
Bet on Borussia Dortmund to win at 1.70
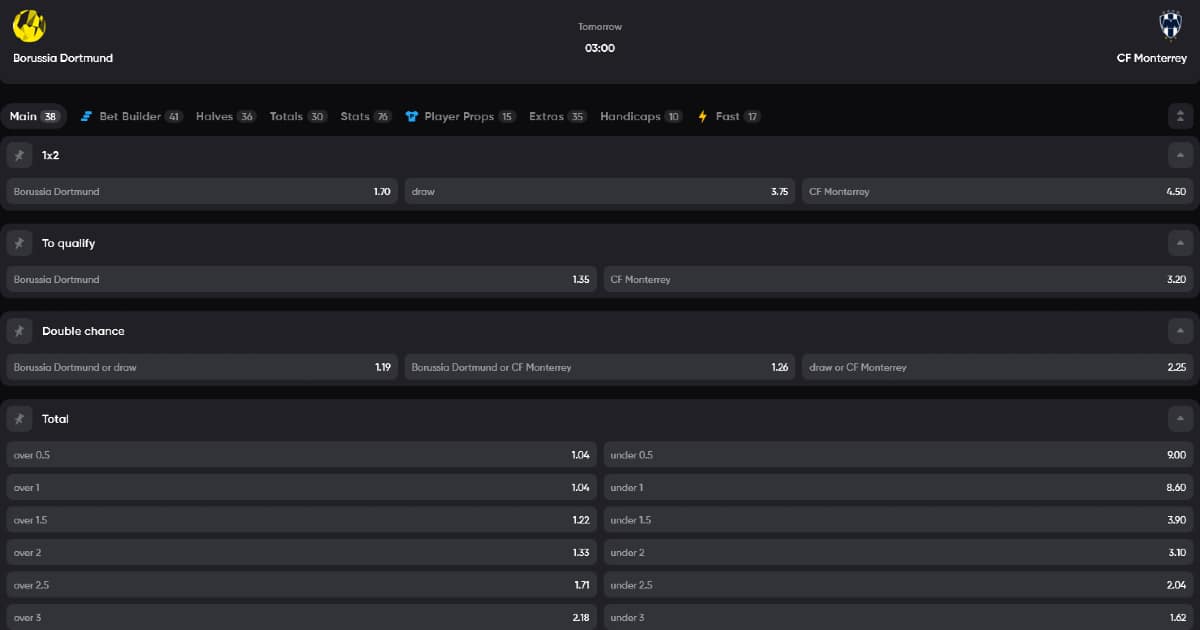202,191
